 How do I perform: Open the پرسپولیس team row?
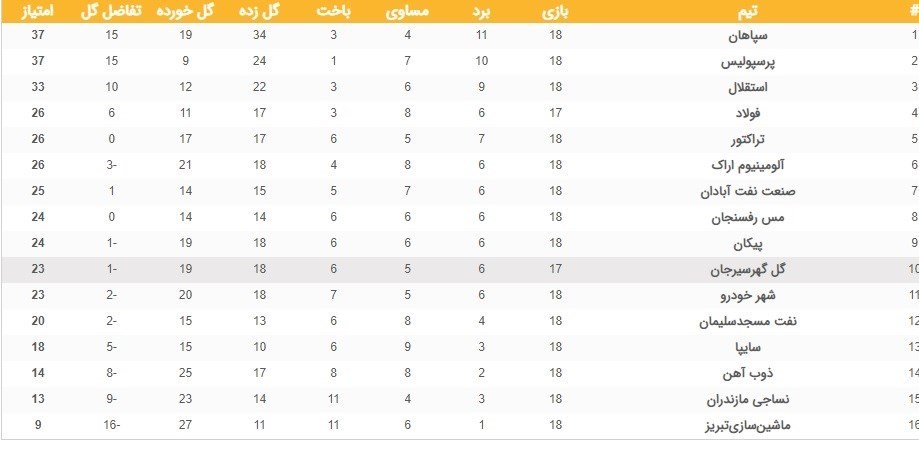763,62
